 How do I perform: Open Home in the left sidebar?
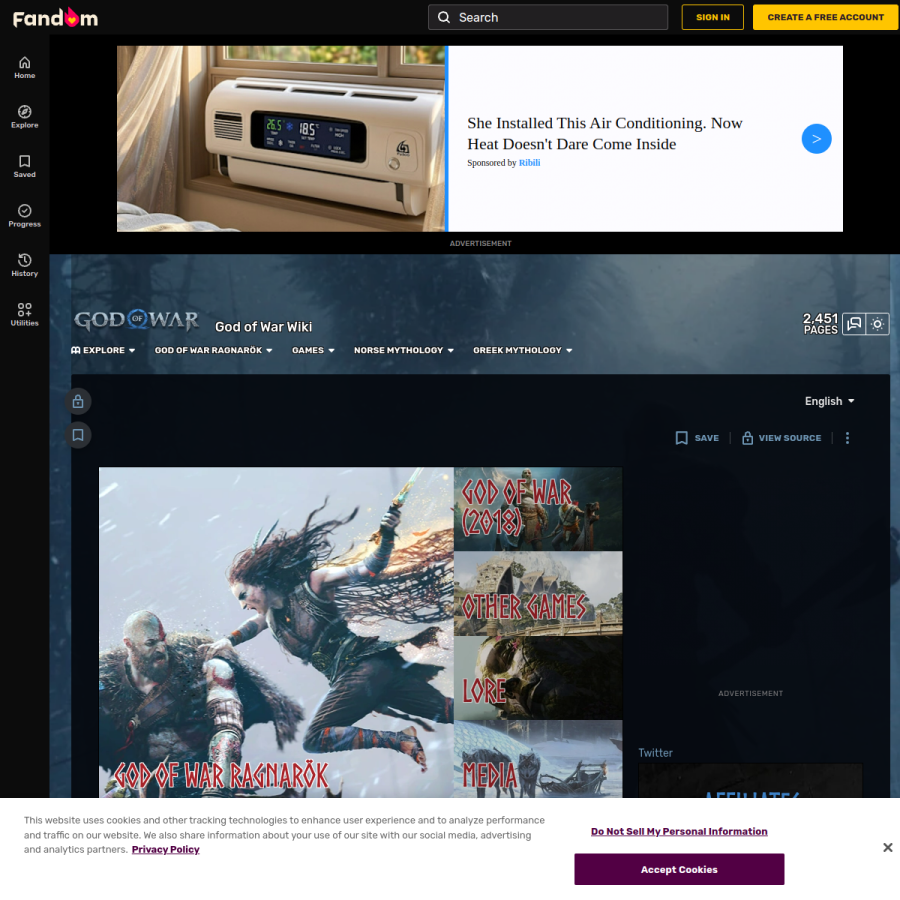(x=25, y=68)
